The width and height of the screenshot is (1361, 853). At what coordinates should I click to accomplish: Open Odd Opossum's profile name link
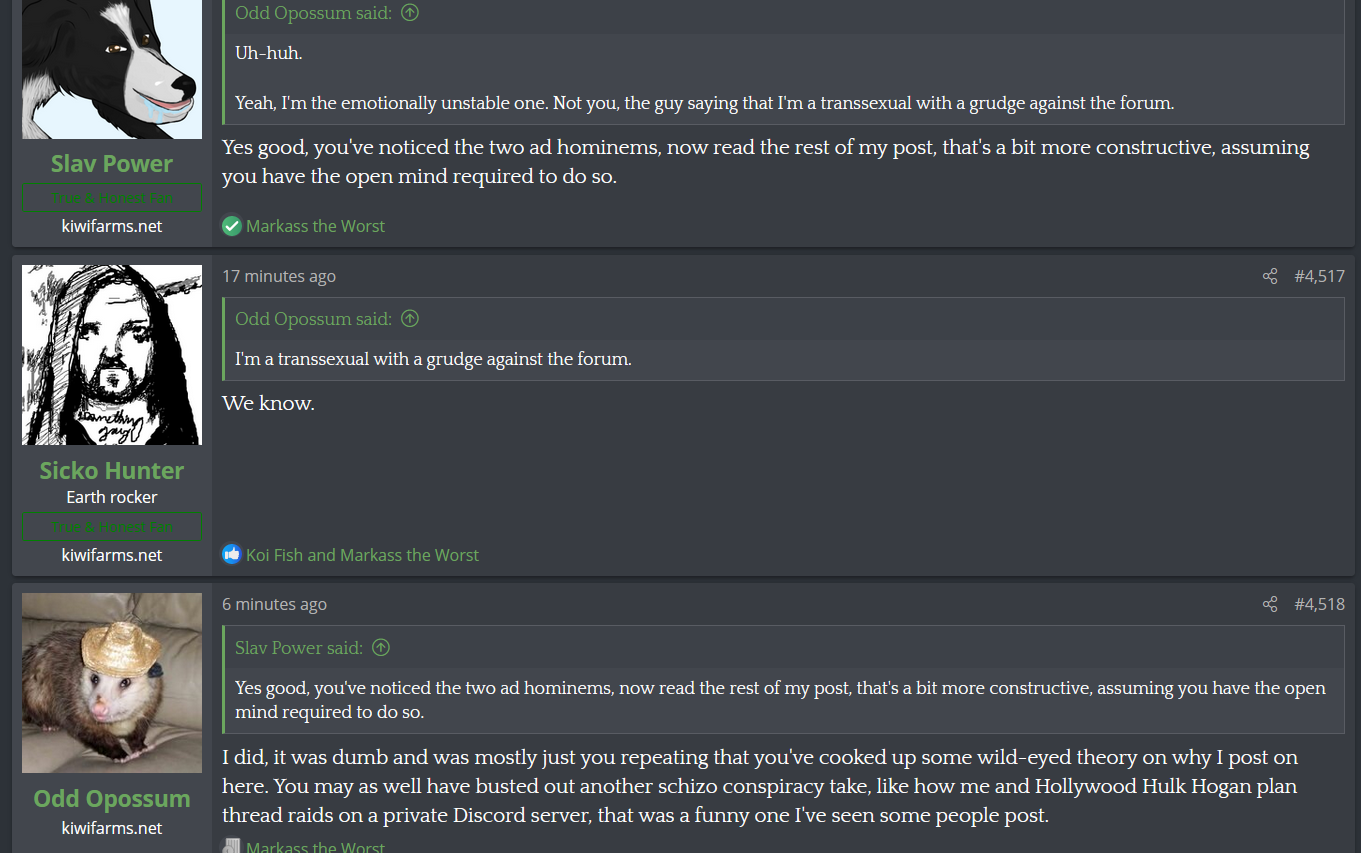point(112,798)
